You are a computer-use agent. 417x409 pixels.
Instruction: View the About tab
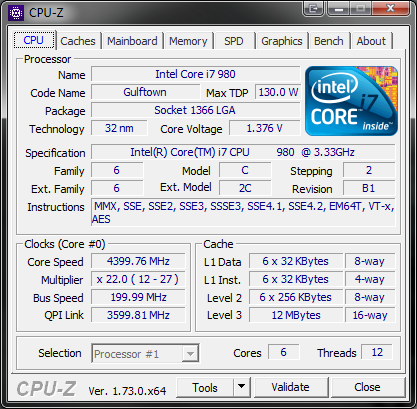pyautogui.click(x=371, y=41)
